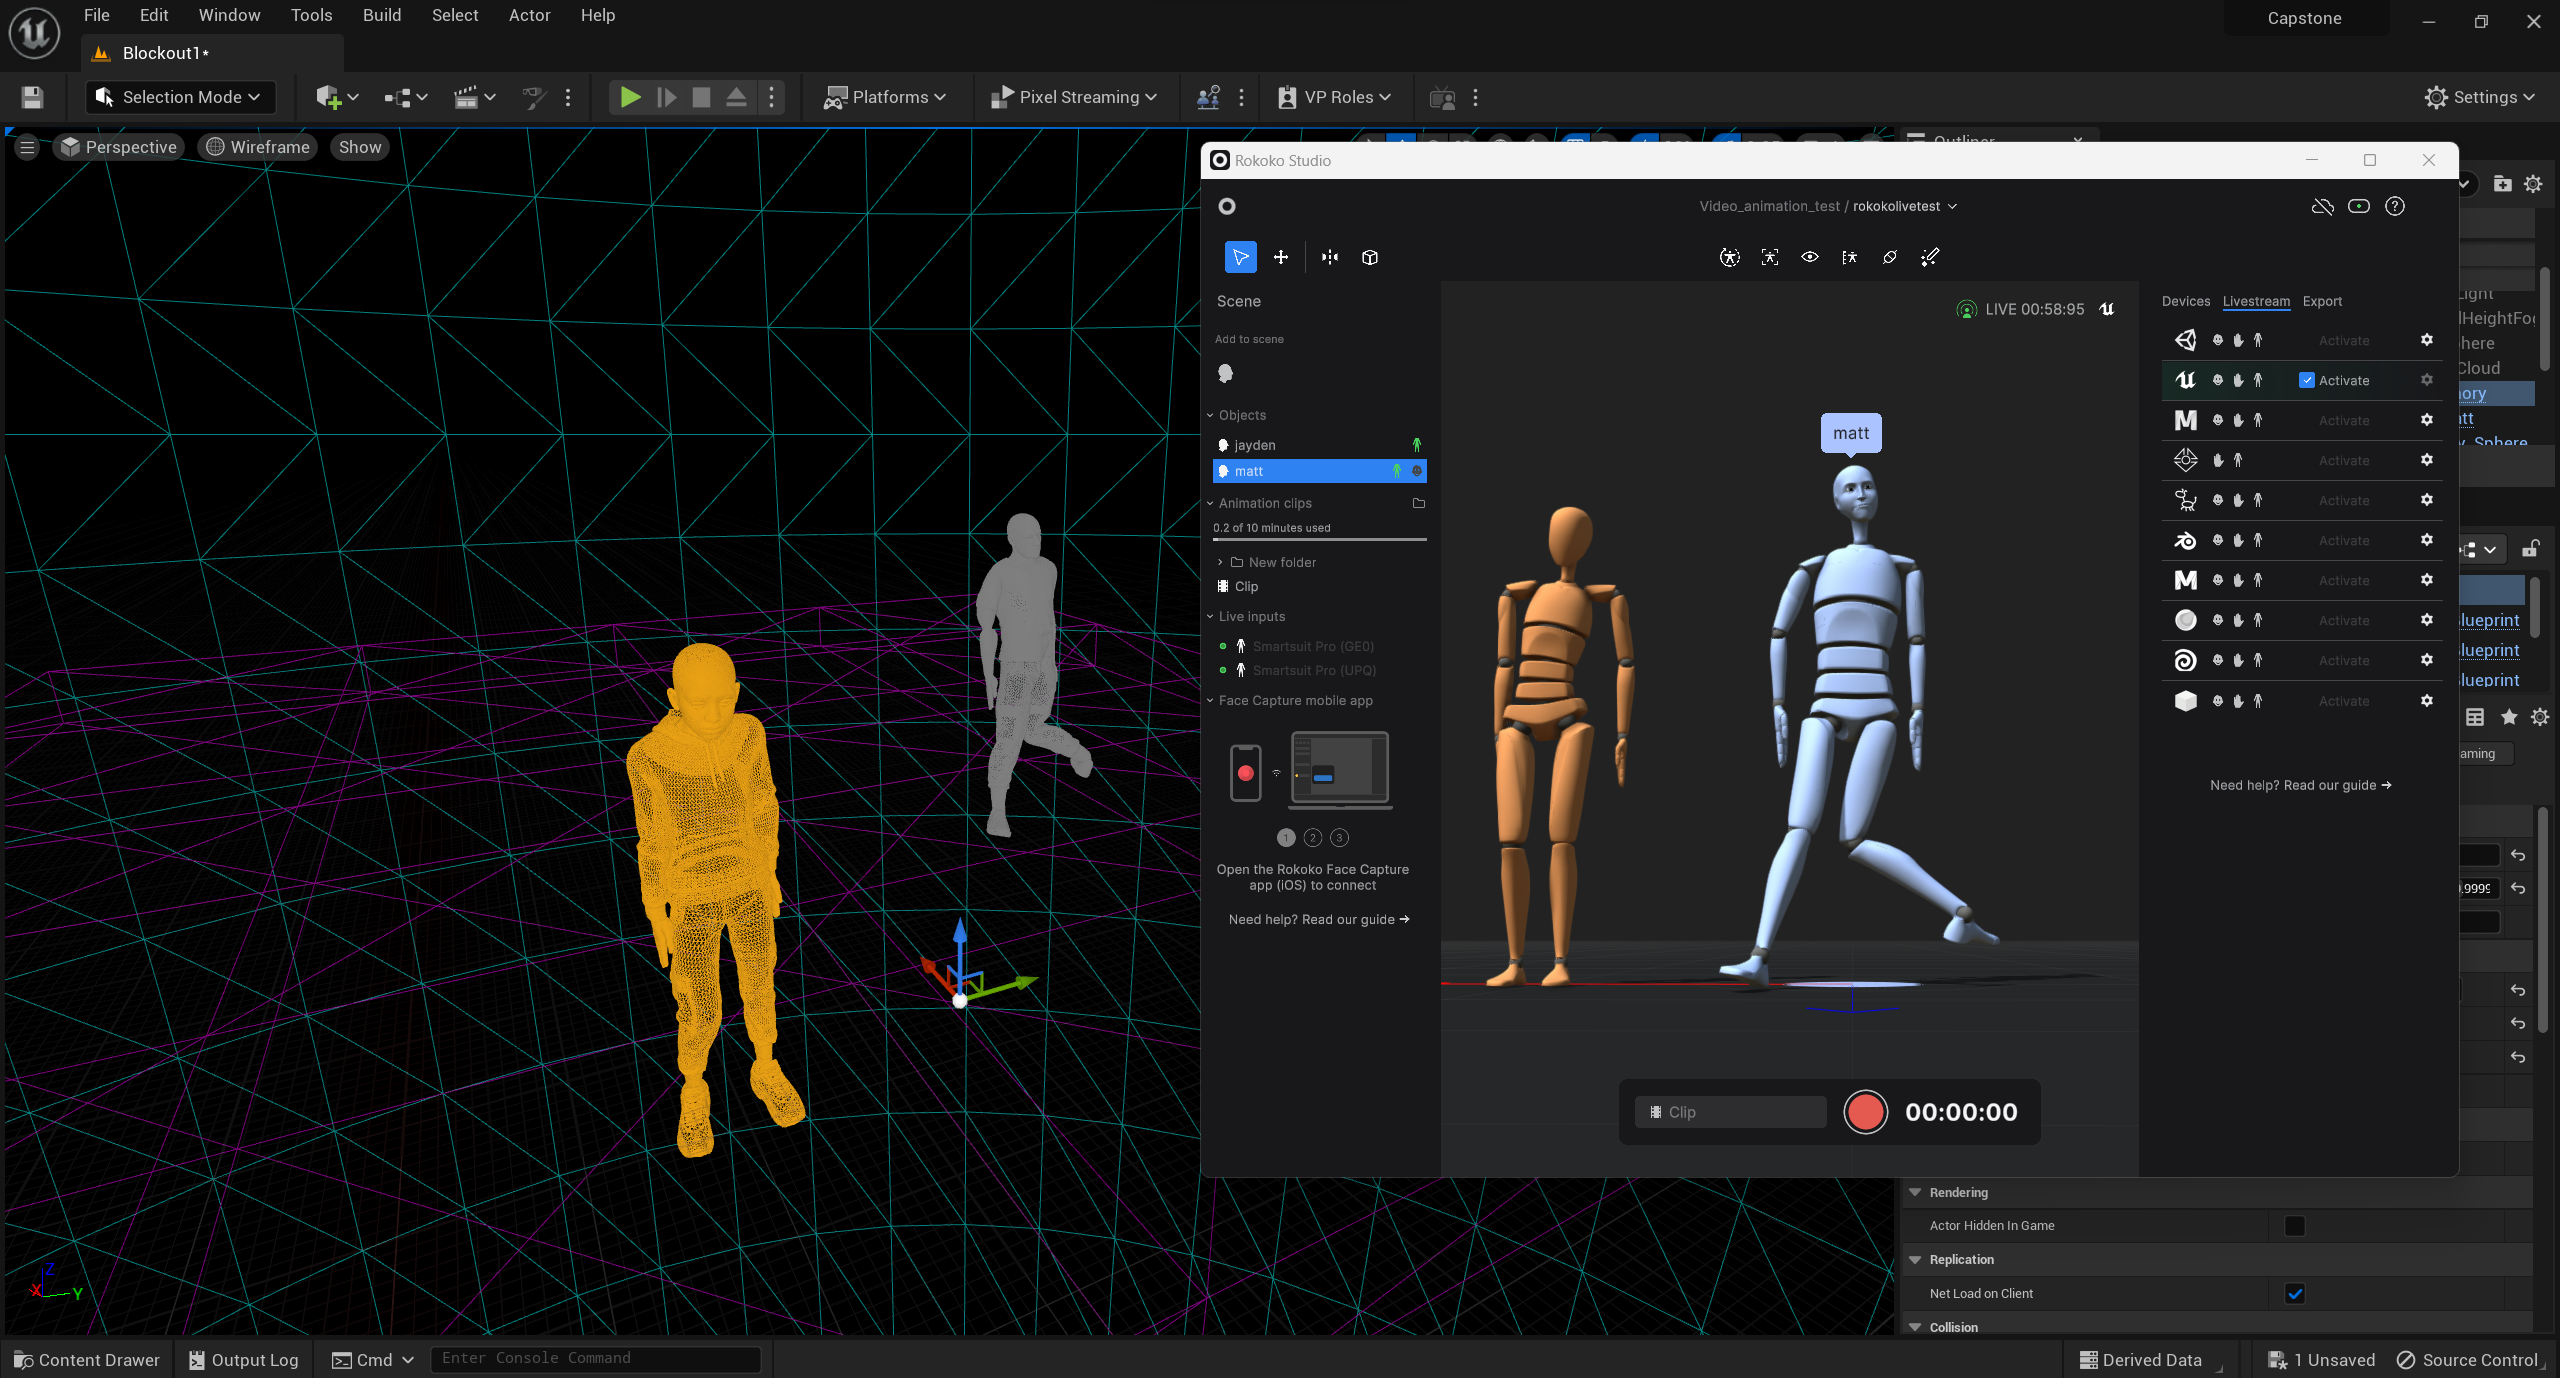Select the Rokoko Select arrow tool

click(1240, 257)
